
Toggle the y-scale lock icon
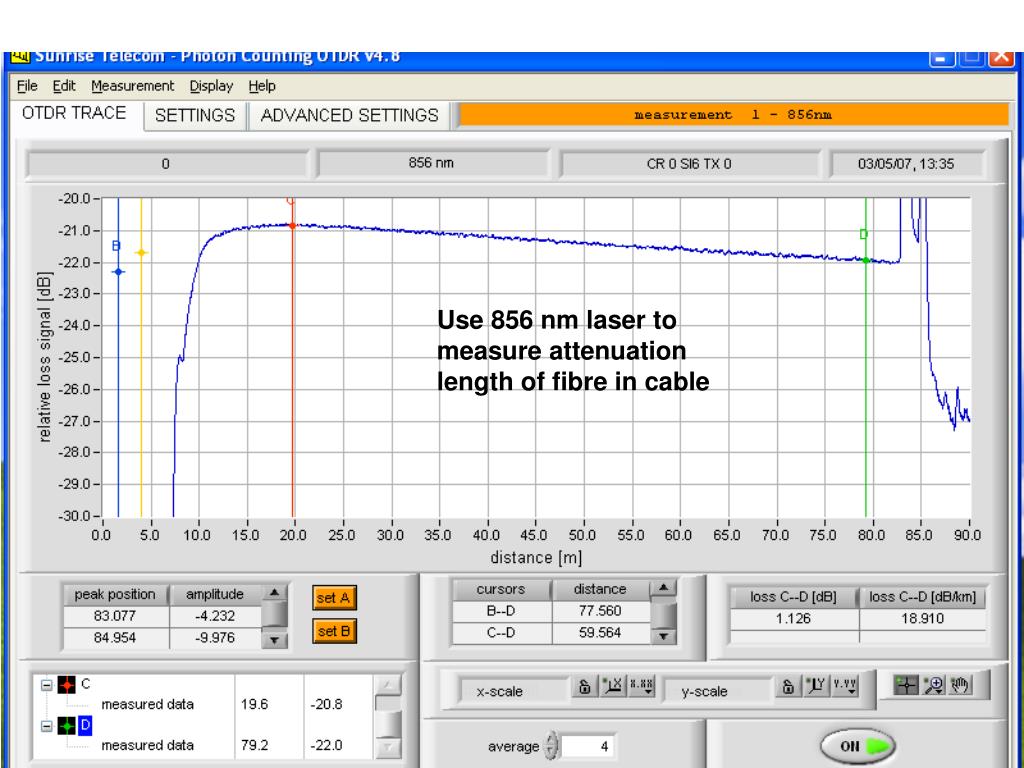click(x=788, y=686)
